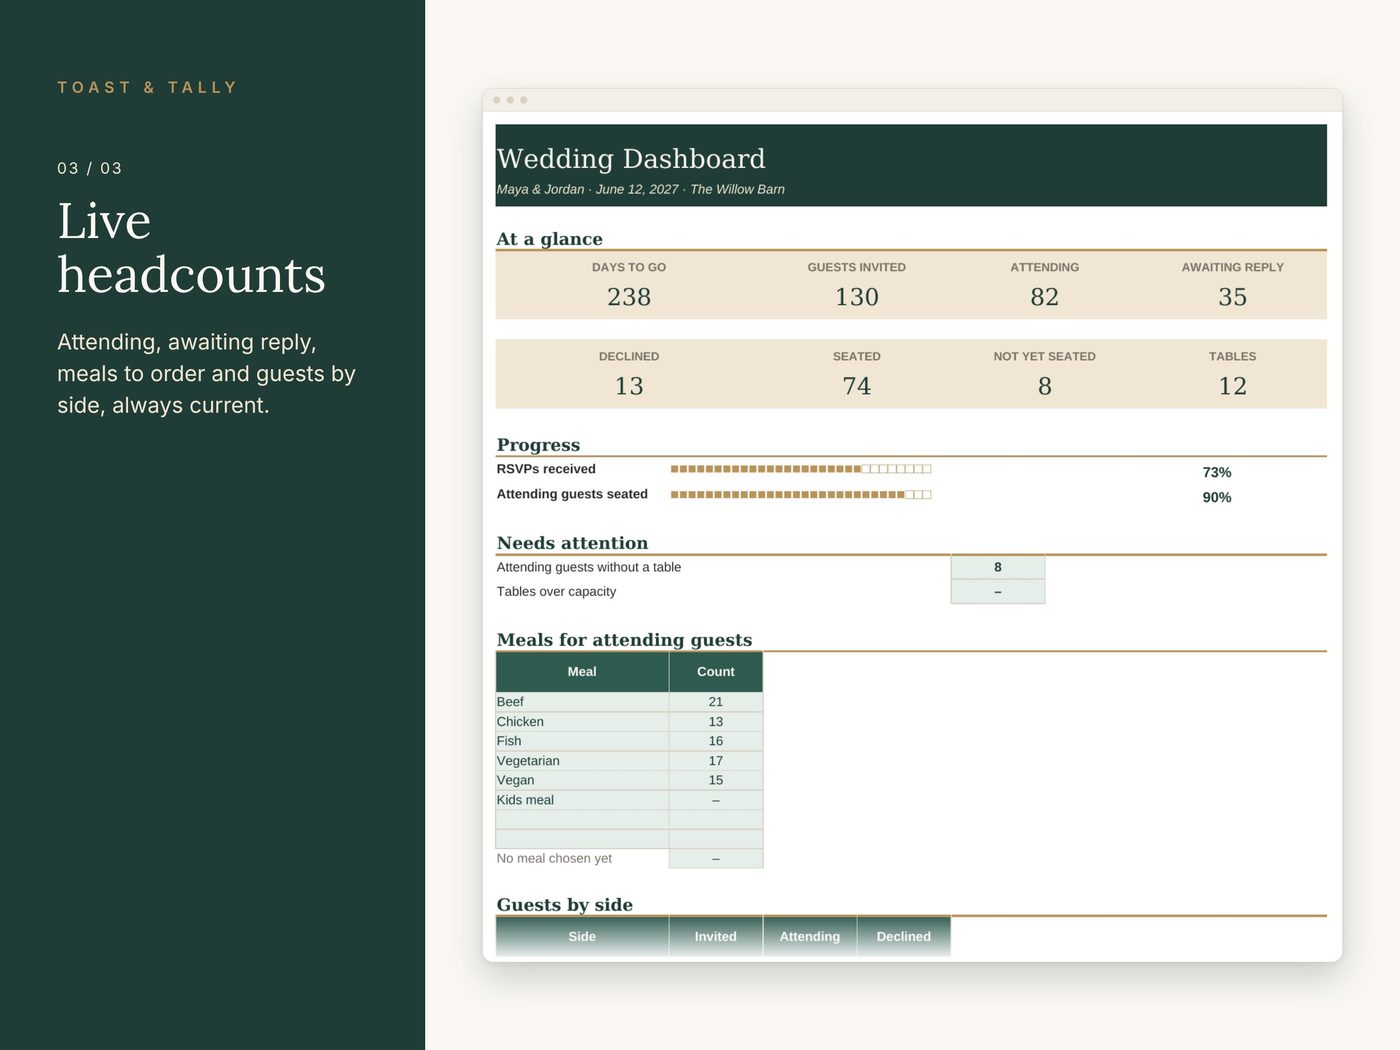The height and width of the screenshot is (1050, 1400).
Task: Click the Tables over capacity value cell
Action: 998,592
